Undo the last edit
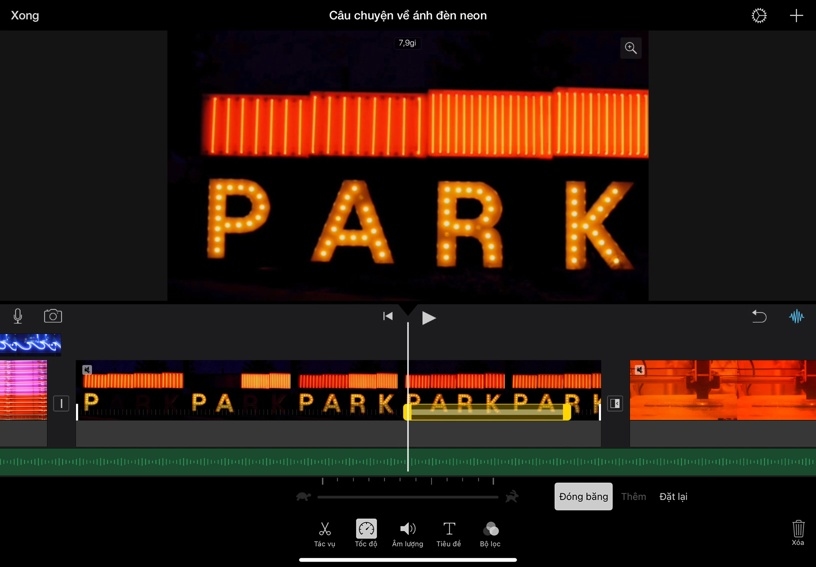This screenshot has width=816, height=567. click(x=759, y=316)
